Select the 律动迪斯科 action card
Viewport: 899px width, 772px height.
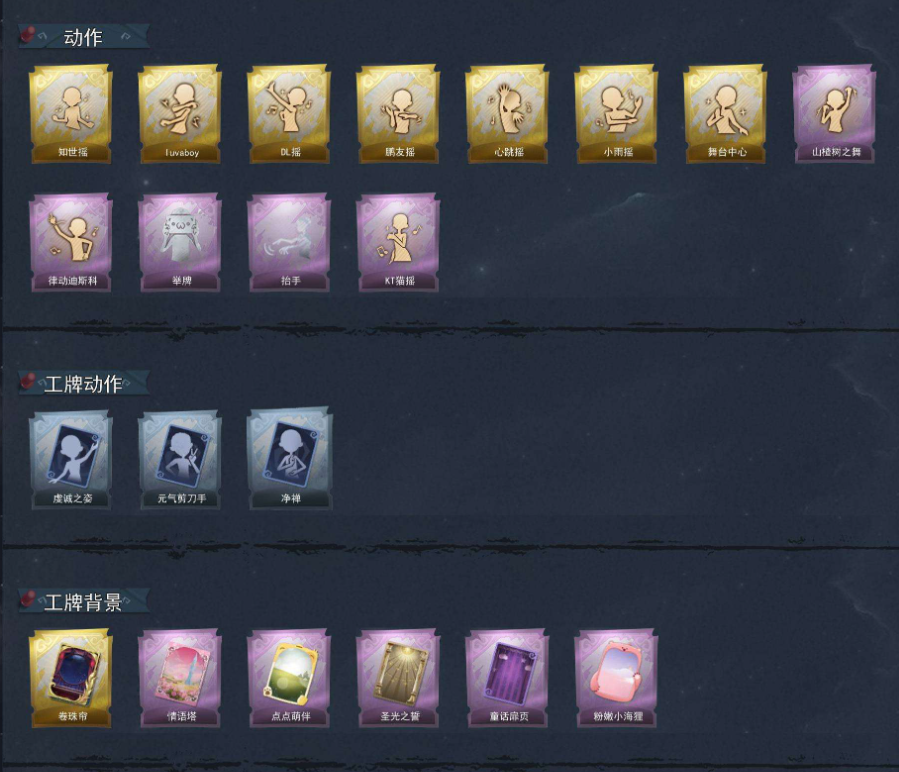[71, 243]
